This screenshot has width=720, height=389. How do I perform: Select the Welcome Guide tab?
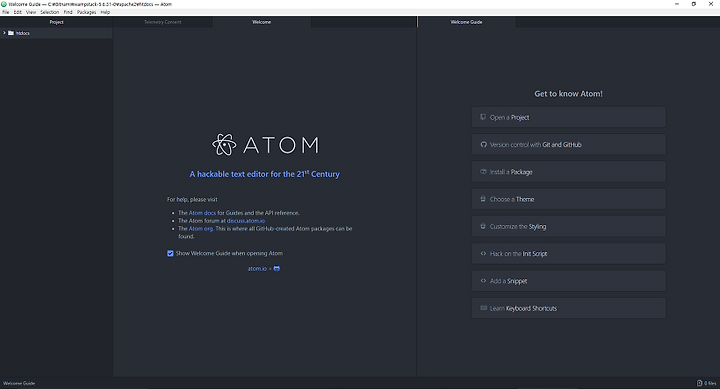(467, 22)
